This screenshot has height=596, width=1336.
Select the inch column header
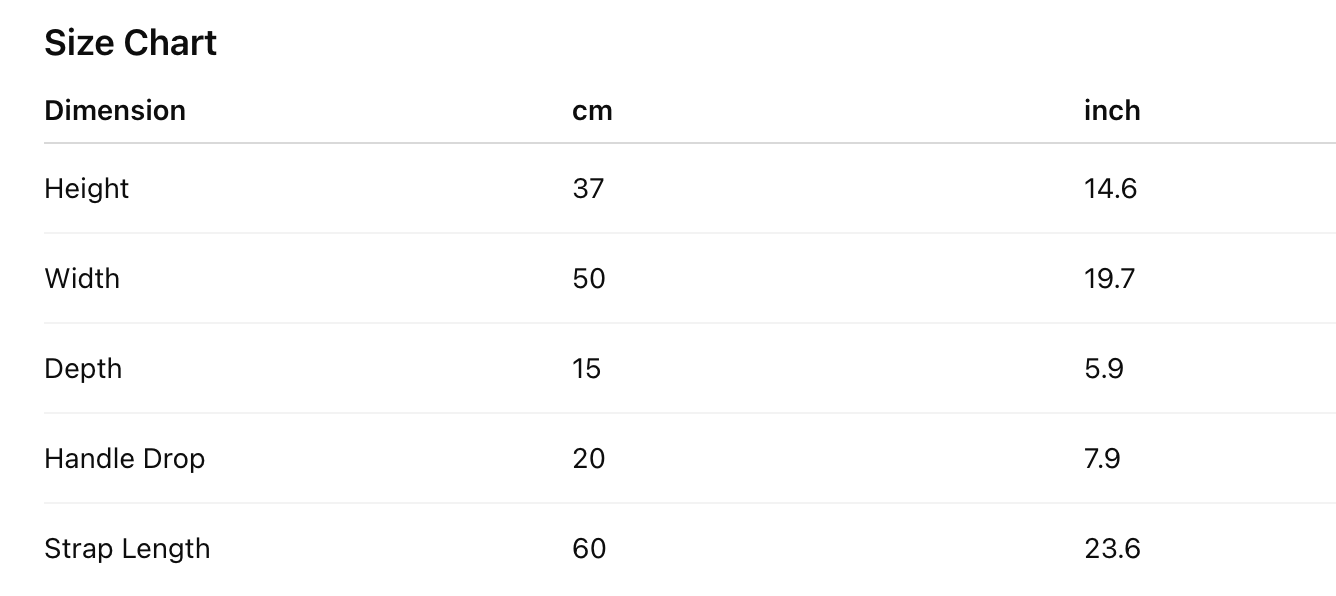(1112, 110)
